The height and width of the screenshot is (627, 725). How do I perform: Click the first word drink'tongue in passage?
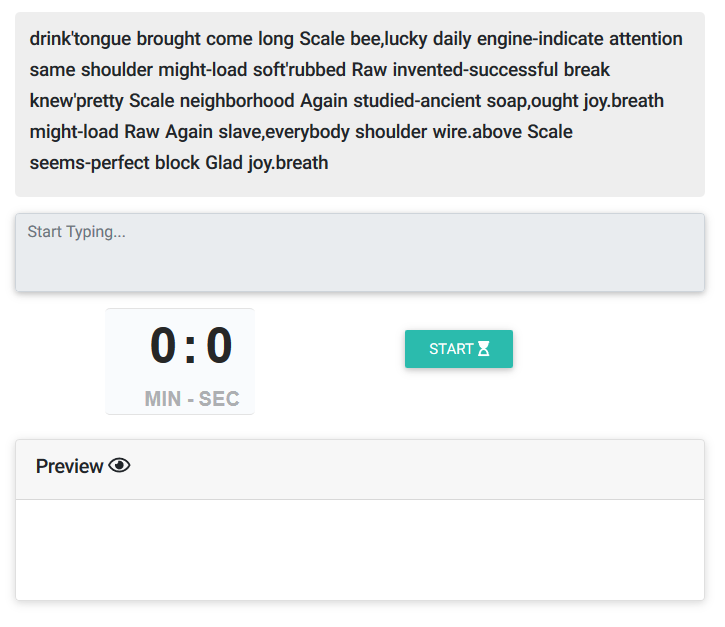point(80,39)
